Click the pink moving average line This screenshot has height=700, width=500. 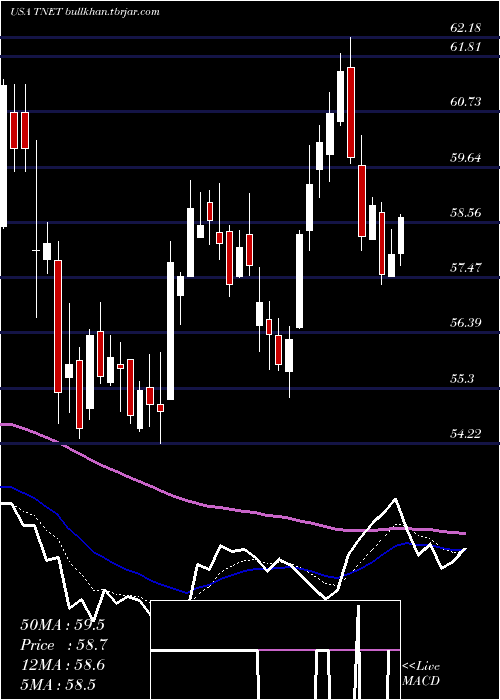[x=232, y=509]
